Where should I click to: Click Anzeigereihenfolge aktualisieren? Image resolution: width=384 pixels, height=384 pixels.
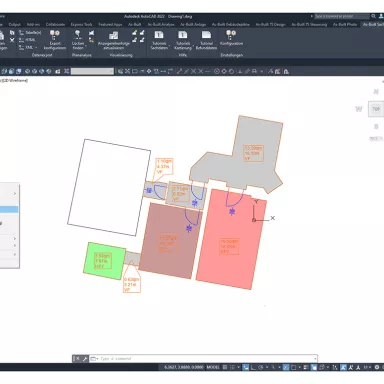tap(114, 40)
